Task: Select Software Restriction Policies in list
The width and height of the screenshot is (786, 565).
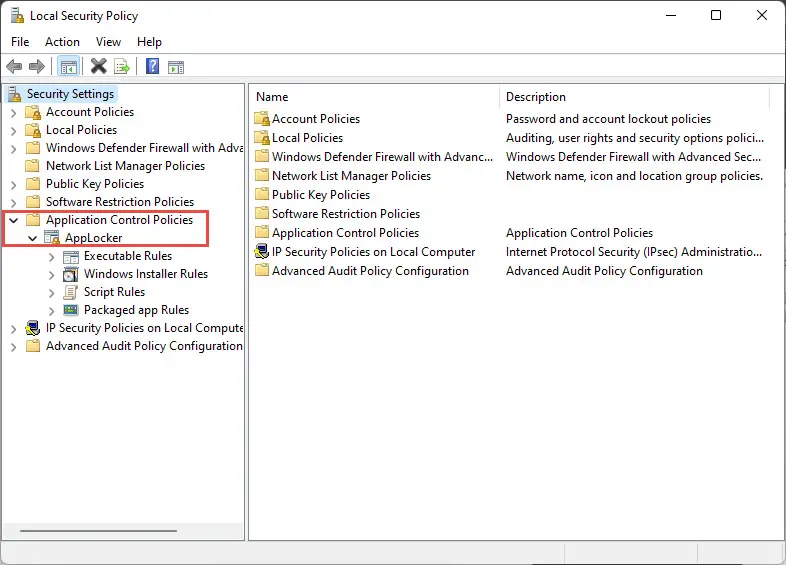Action: pyautogui.click(x=346, y=214)
